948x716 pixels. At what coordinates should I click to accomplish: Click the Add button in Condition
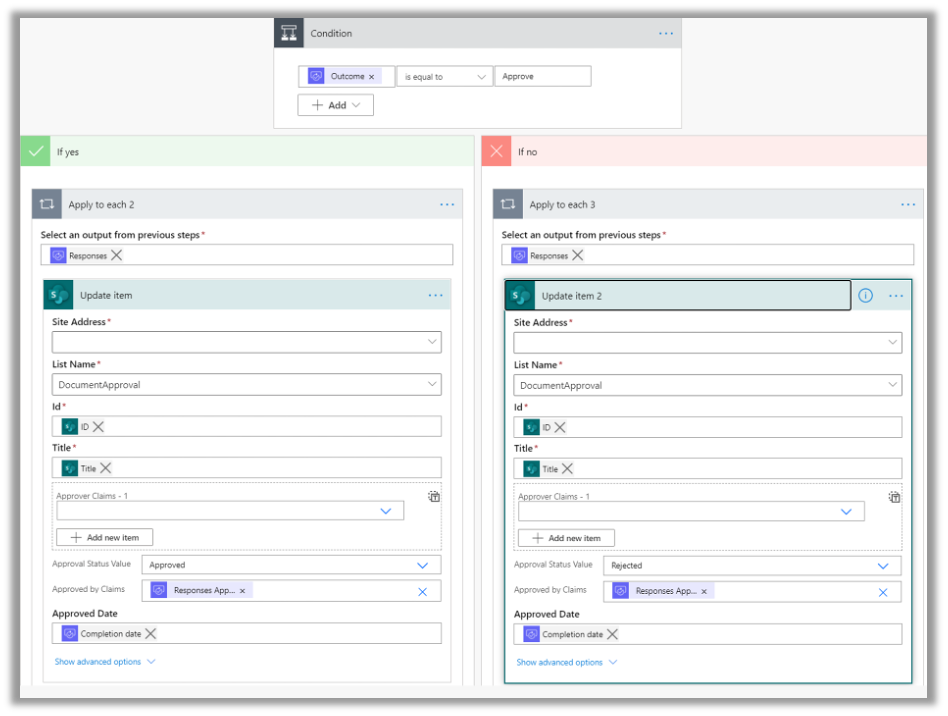(336, 105)
